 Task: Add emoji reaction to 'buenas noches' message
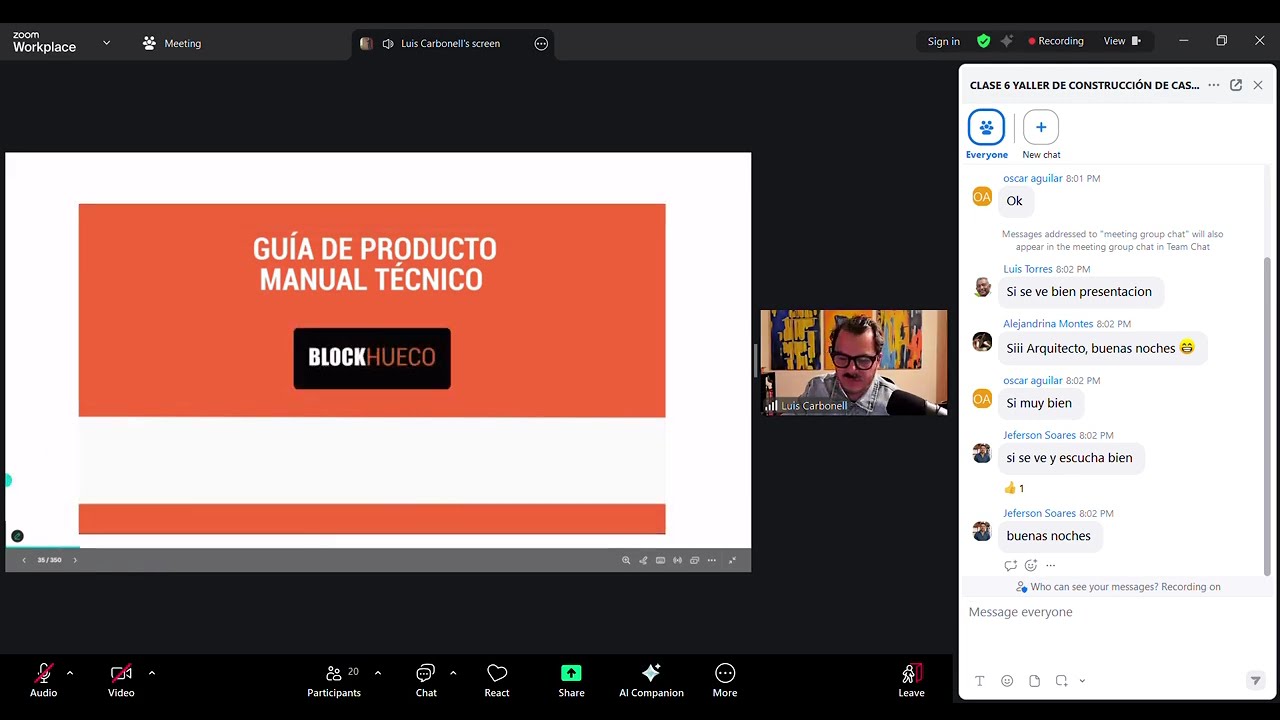(1031, 565)
